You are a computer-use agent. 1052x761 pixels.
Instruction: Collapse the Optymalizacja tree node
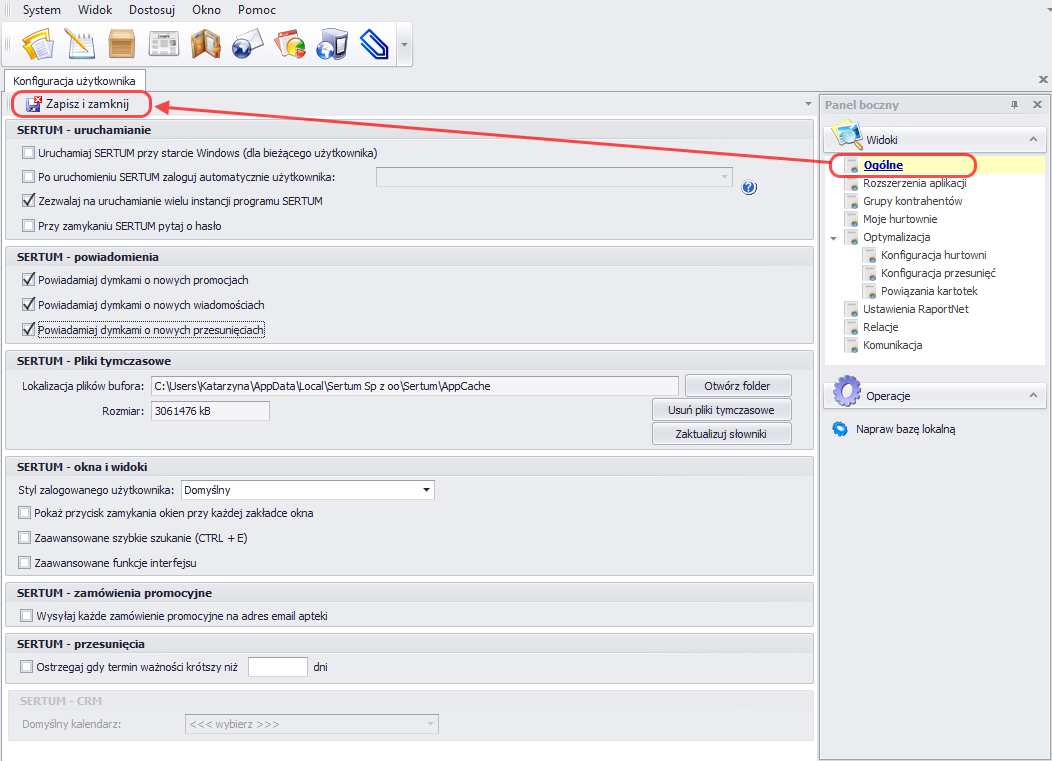[834, 238]
